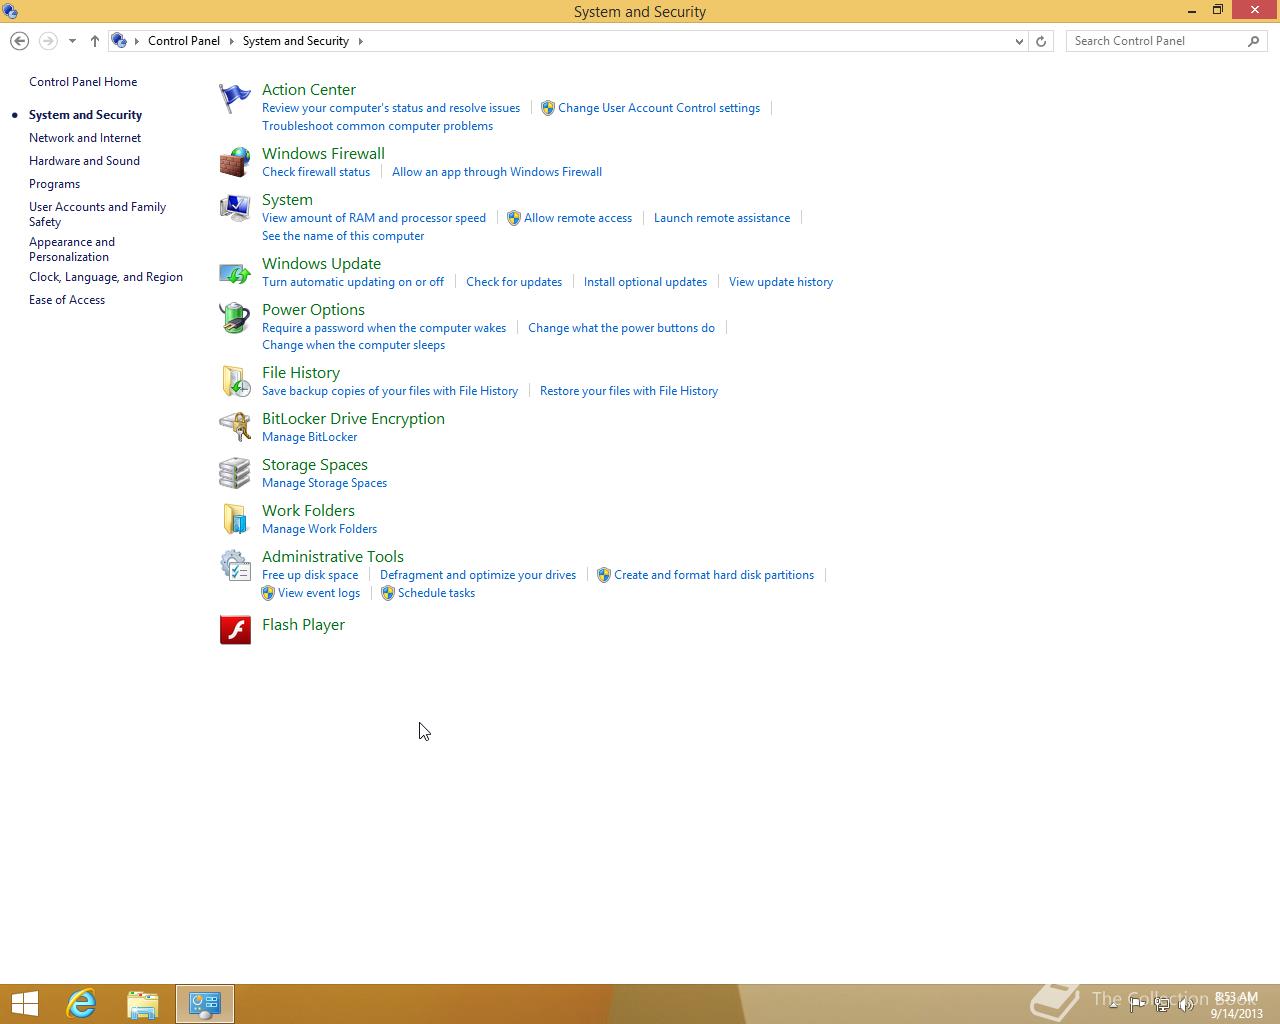The height and width of the screenshot is (1024, 1280).
Task: Click the Administrative Tools gear icon
Action: 235,565
